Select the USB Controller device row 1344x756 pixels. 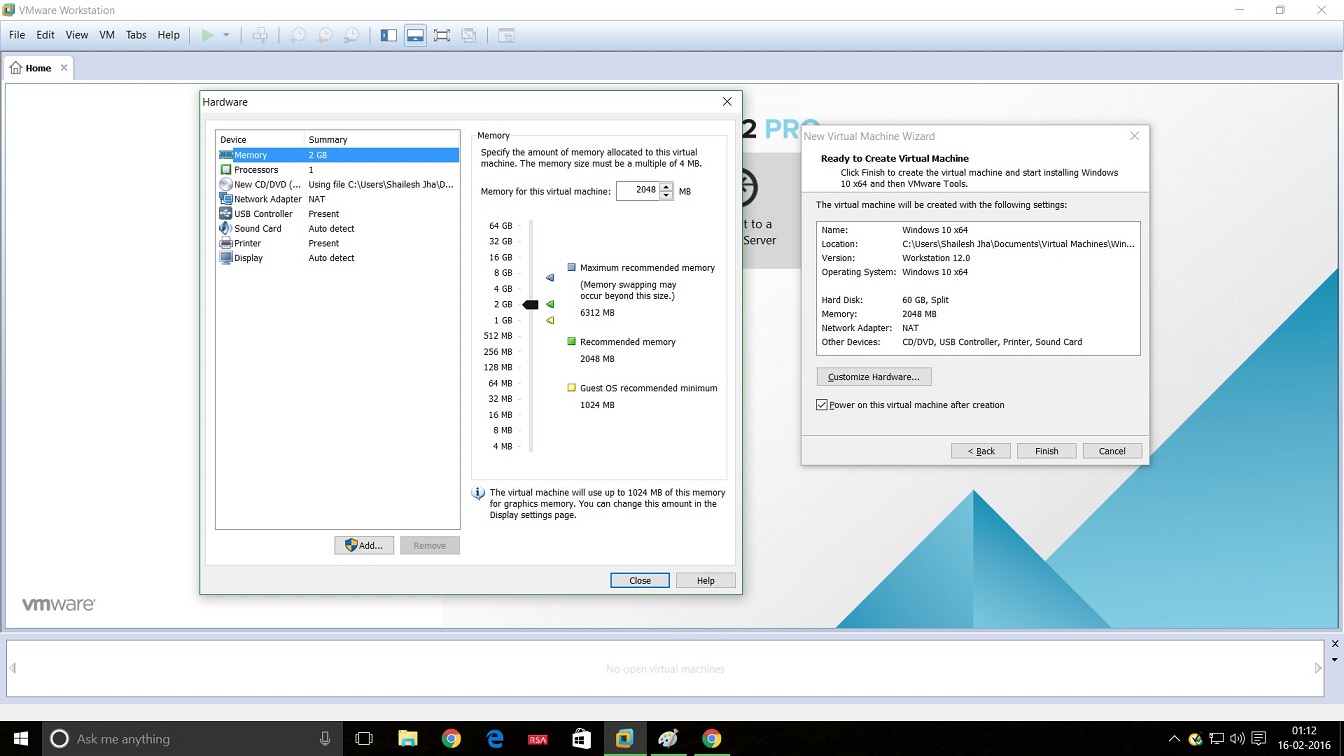coord(338,214)
